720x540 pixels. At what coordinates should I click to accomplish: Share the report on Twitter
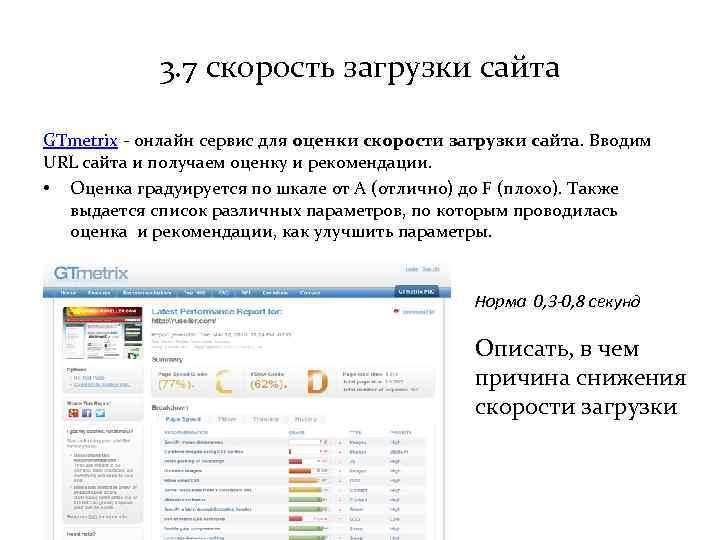(x=100, y=413)
